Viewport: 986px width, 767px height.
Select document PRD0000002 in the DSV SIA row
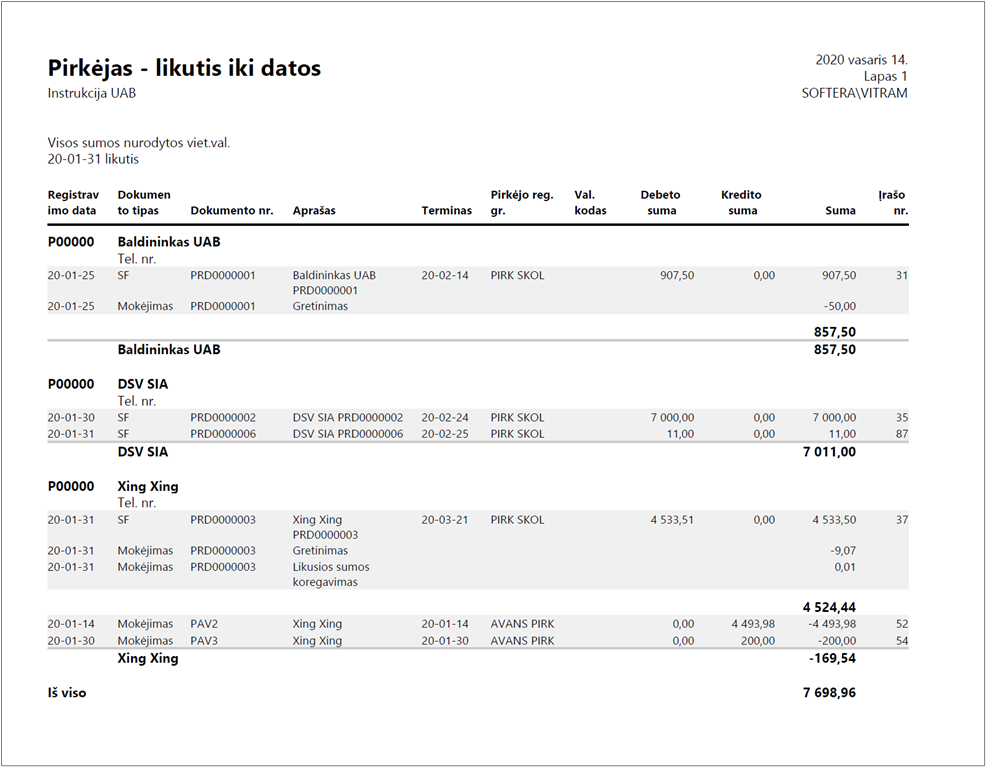click(x=223, y=417)
